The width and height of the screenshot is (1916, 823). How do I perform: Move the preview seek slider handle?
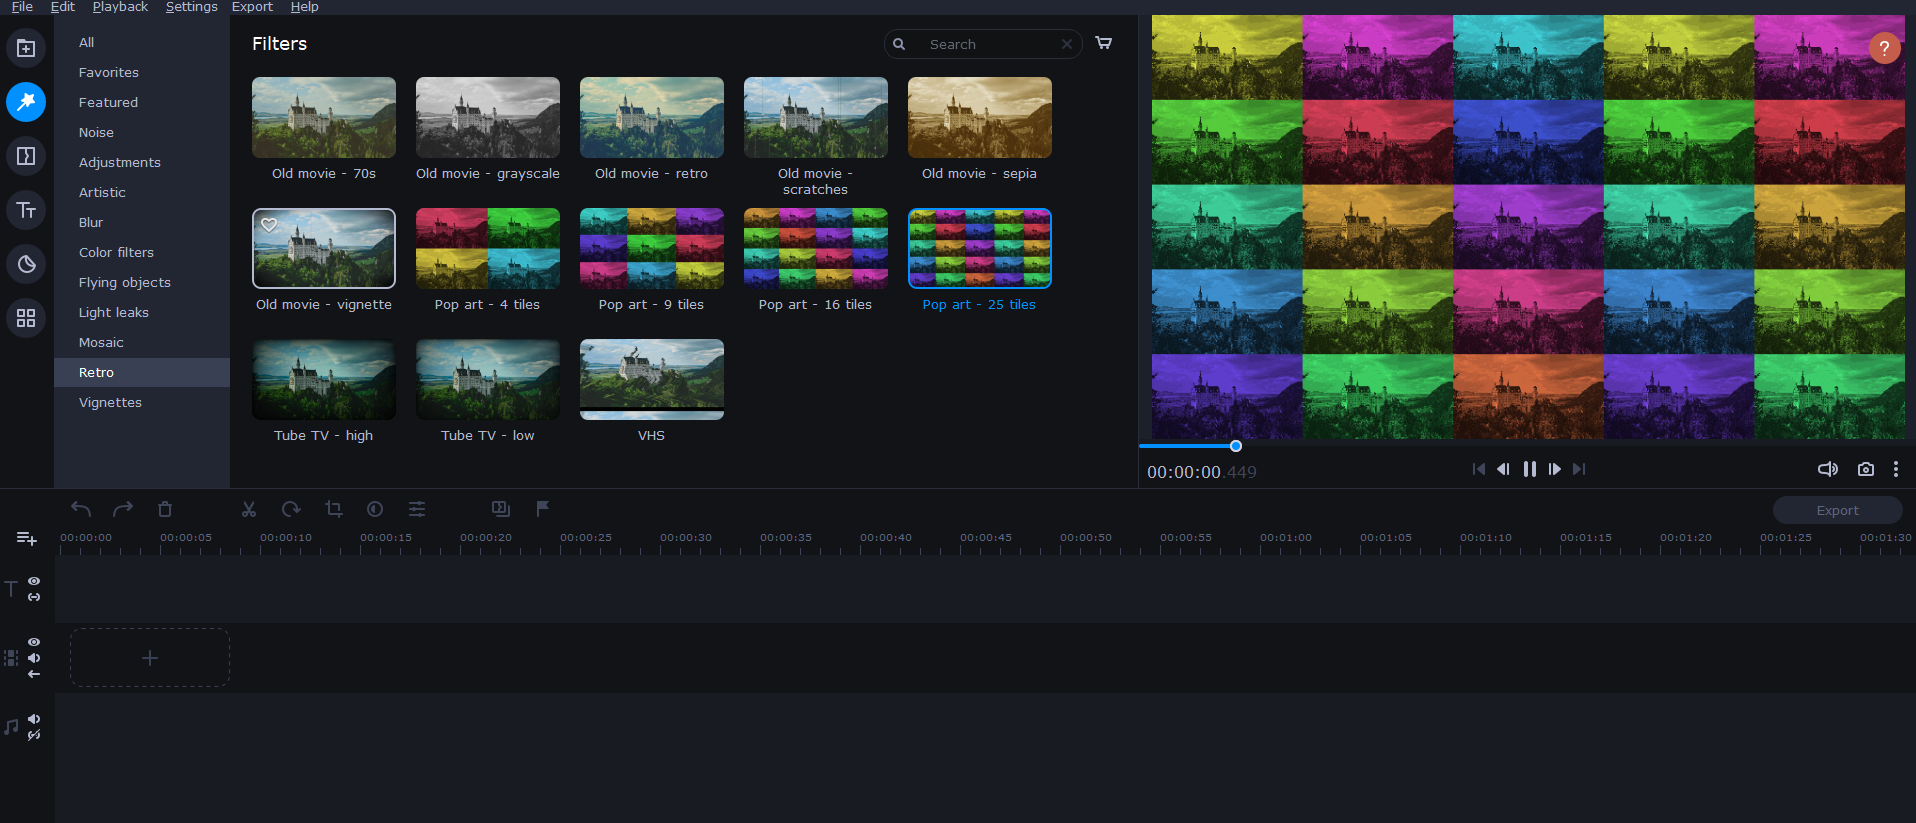(x=1236, y=446)
